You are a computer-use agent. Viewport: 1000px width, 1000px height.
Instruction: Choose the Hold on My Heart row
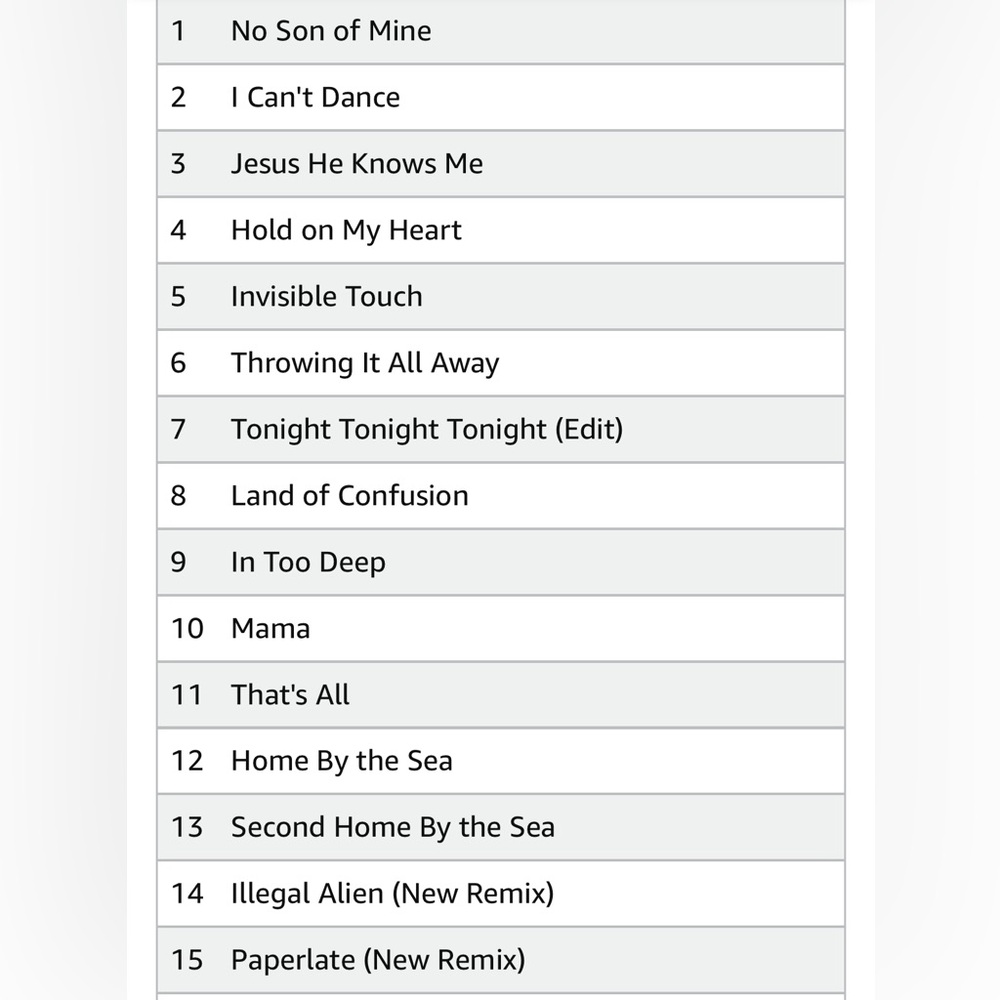click(x=501, y=230)
